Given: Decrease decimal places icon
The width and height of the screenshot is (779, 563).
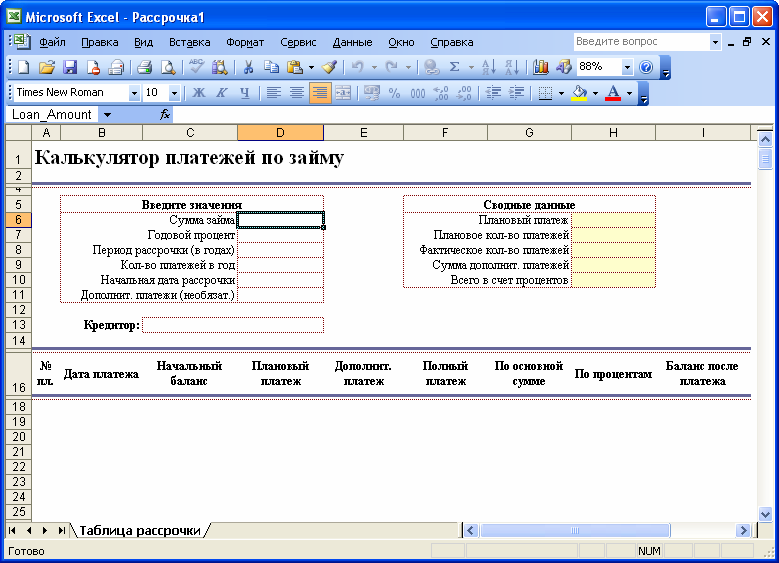Looking at the screenshot, I should (x=464, y=93).
